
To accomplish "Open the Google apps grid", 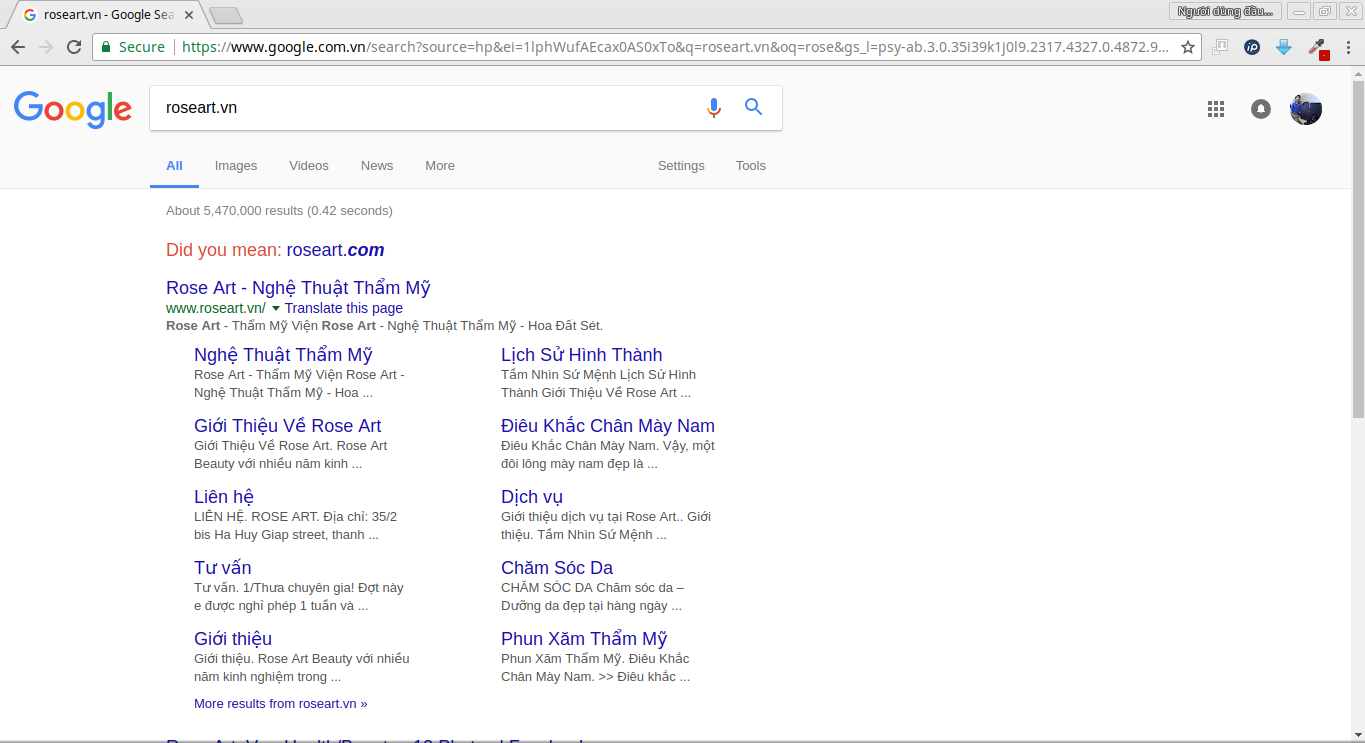I will pyautogui.click(x=1216, y=109).
